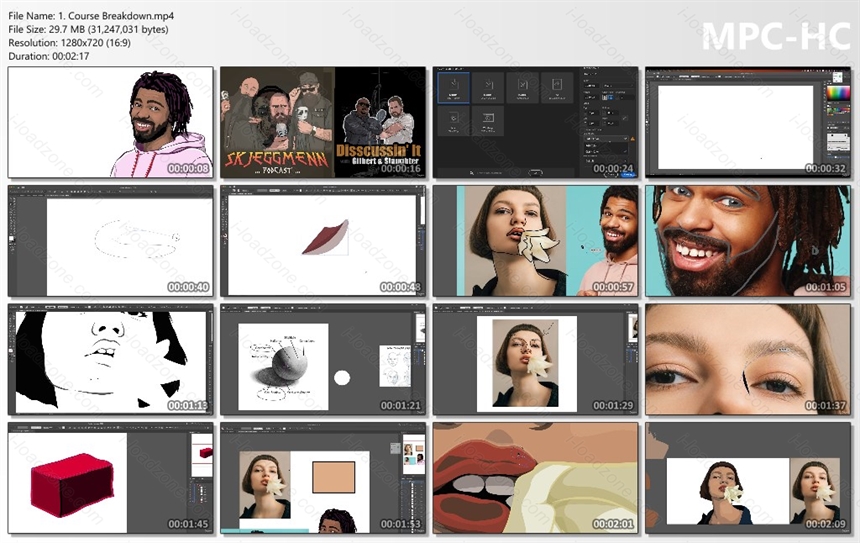Open the black and white face thumbnail at 00:01:13
This screenshot has height=543, width=860.
111,360
